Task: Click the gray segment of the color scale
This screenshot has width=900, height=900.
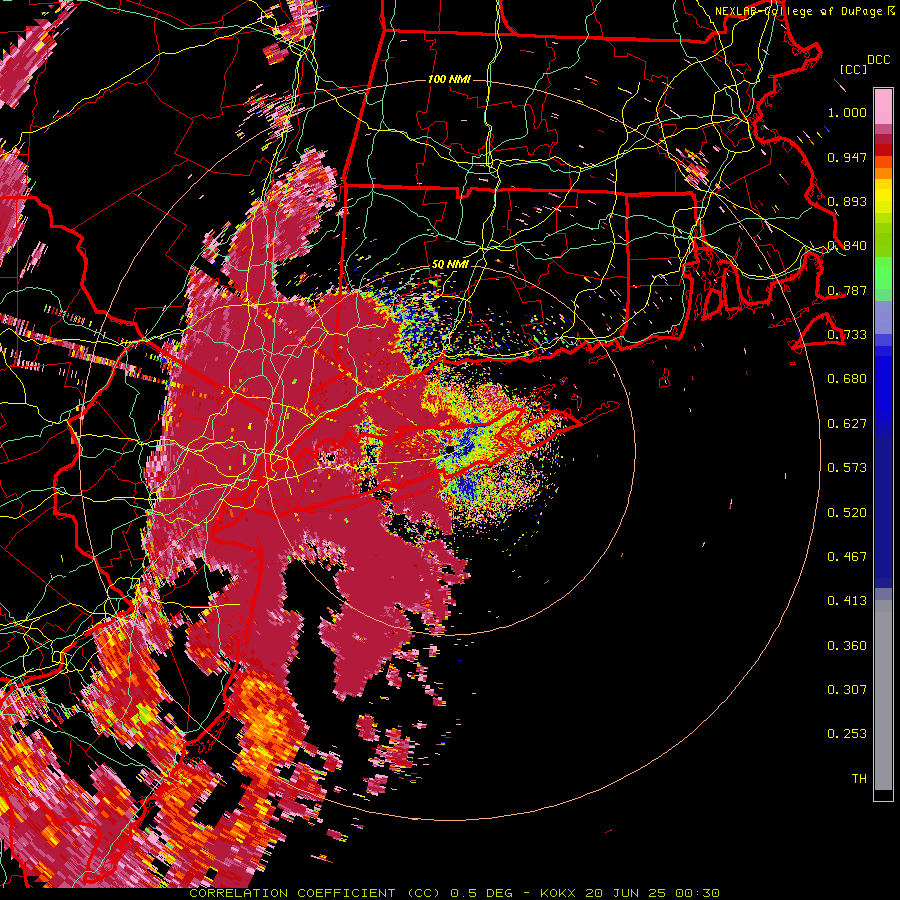Action: coord(883,695)
